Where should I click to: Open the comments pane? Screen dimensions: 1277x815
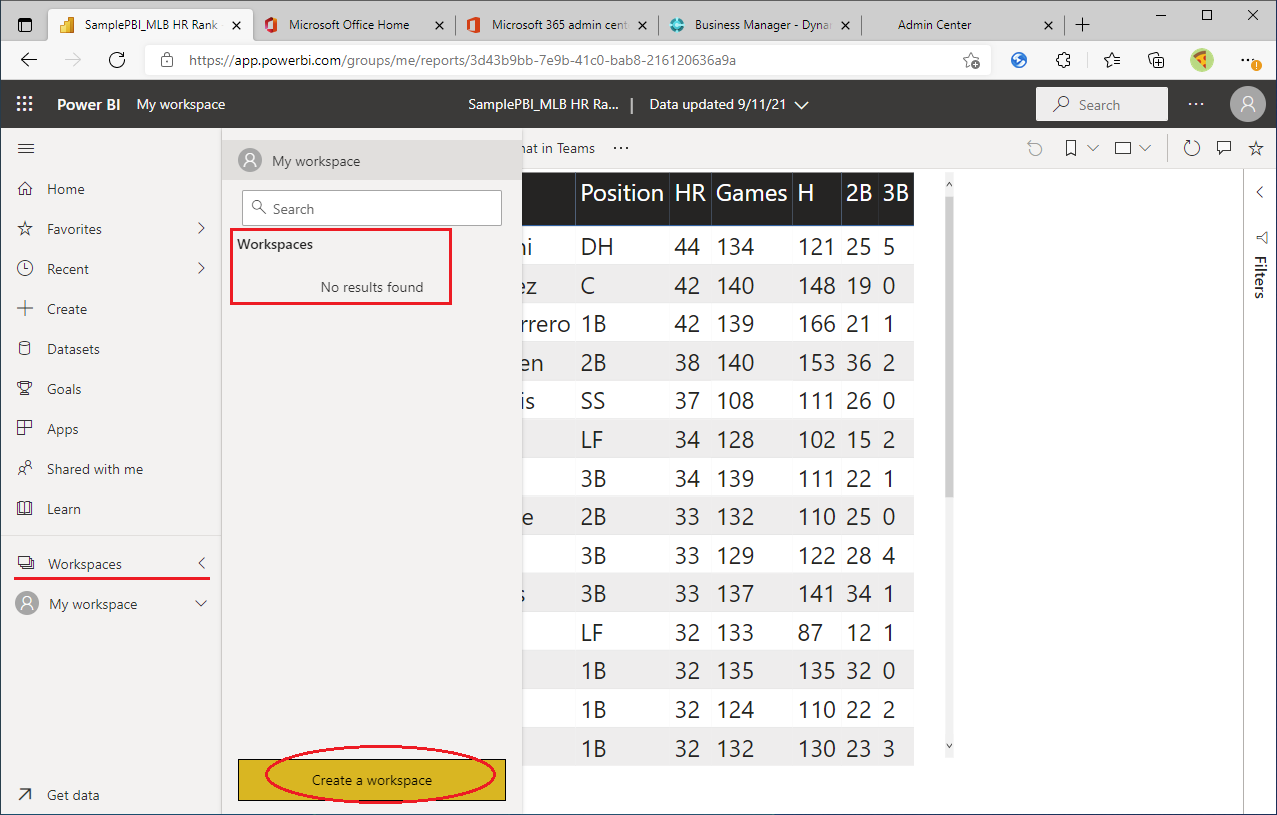pos(1223,147)
